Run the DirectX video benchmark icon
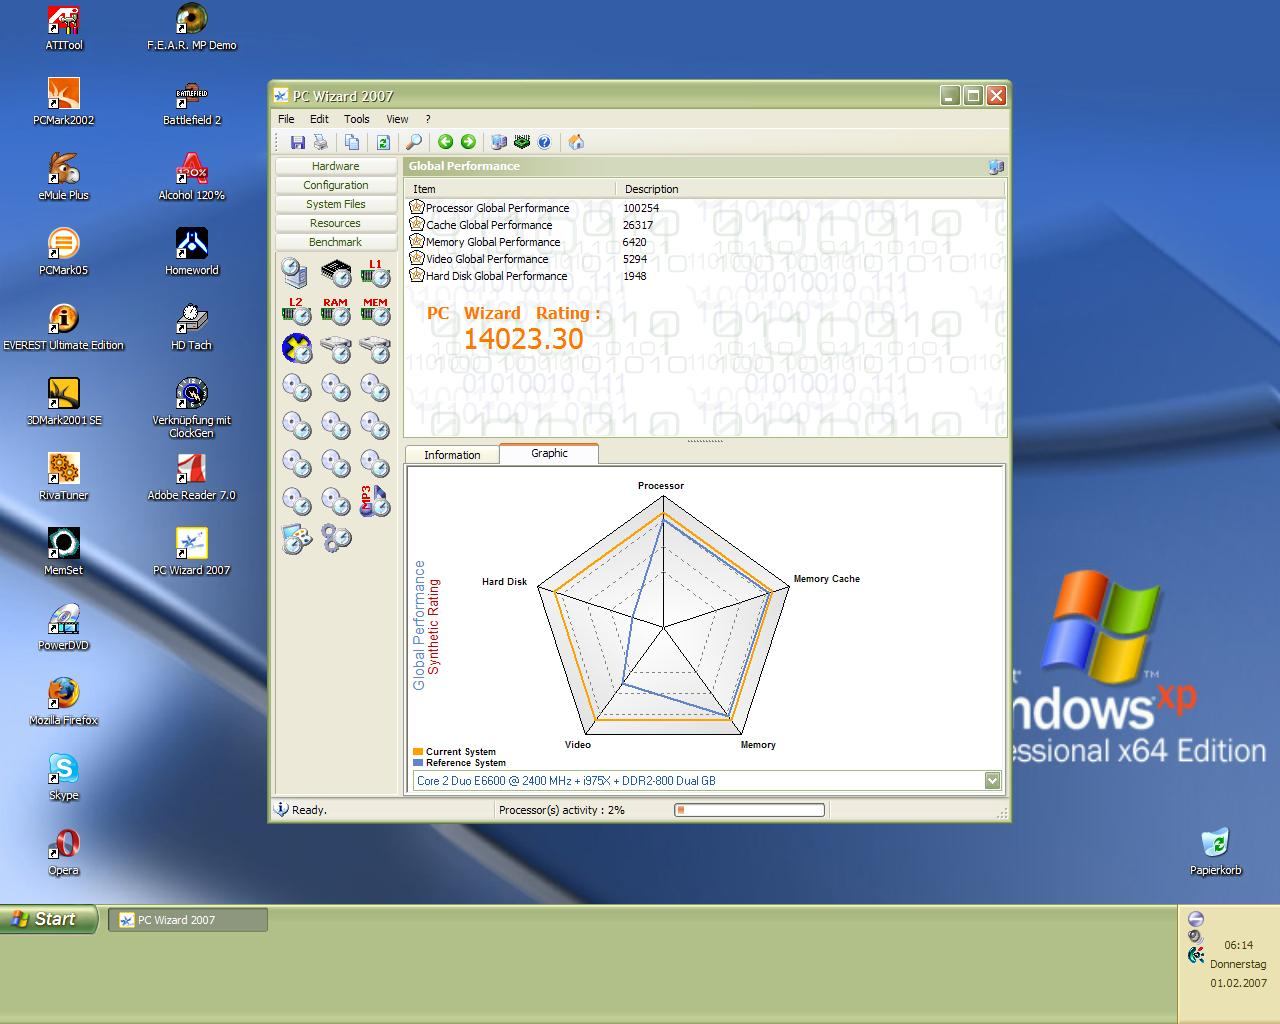The width and height of the screenshot is (1280, 1024). (296, 349)
